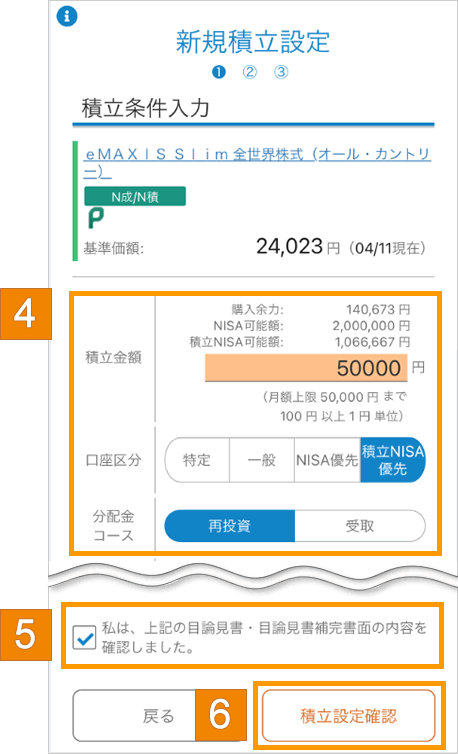Choose NISA優先 account type
Screen dimensions: 458x754
327,460
